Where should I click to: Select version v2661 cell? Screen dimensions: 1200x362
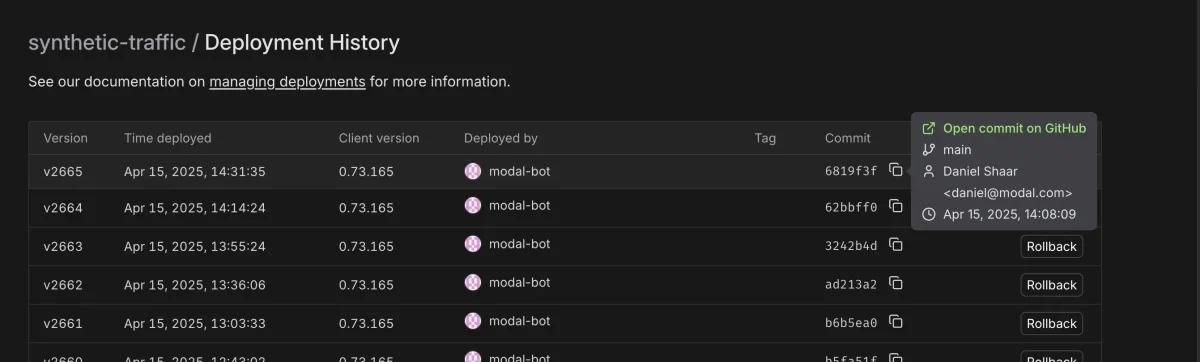point(63,323)
